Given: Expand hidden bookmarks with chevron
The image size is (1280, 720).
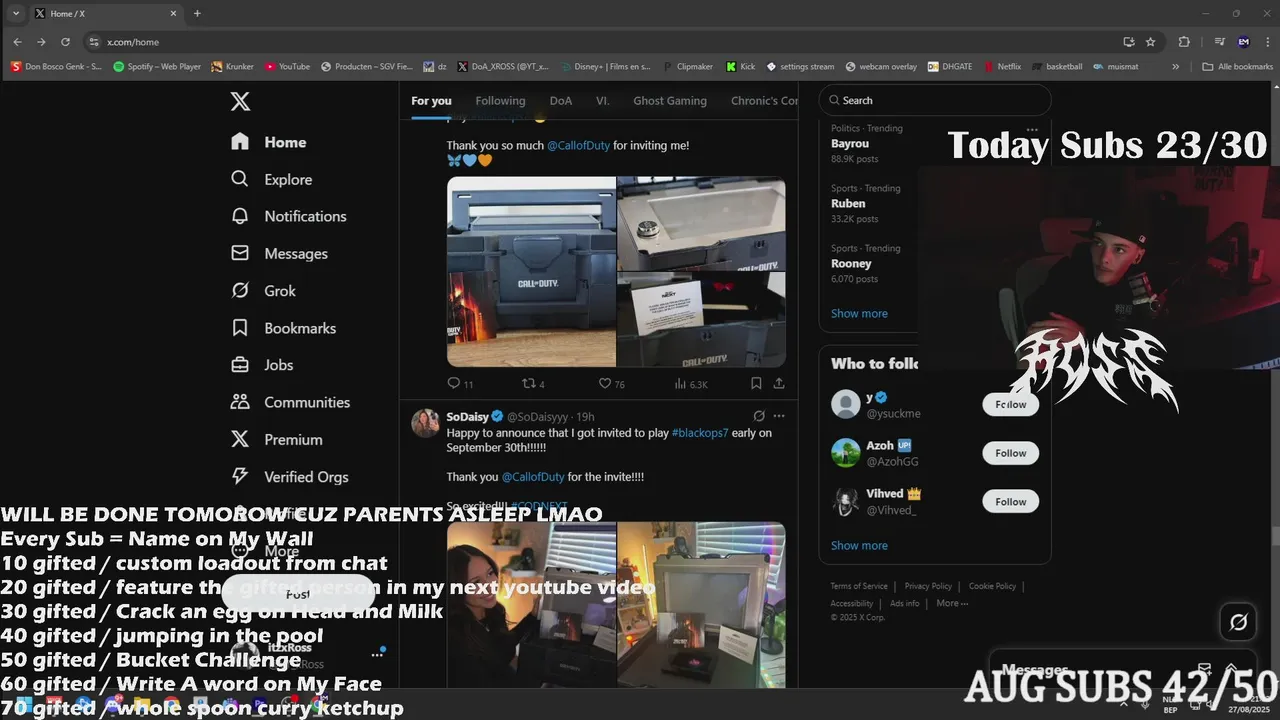Looking at the screenshot, I should [x=1175, y=66].
